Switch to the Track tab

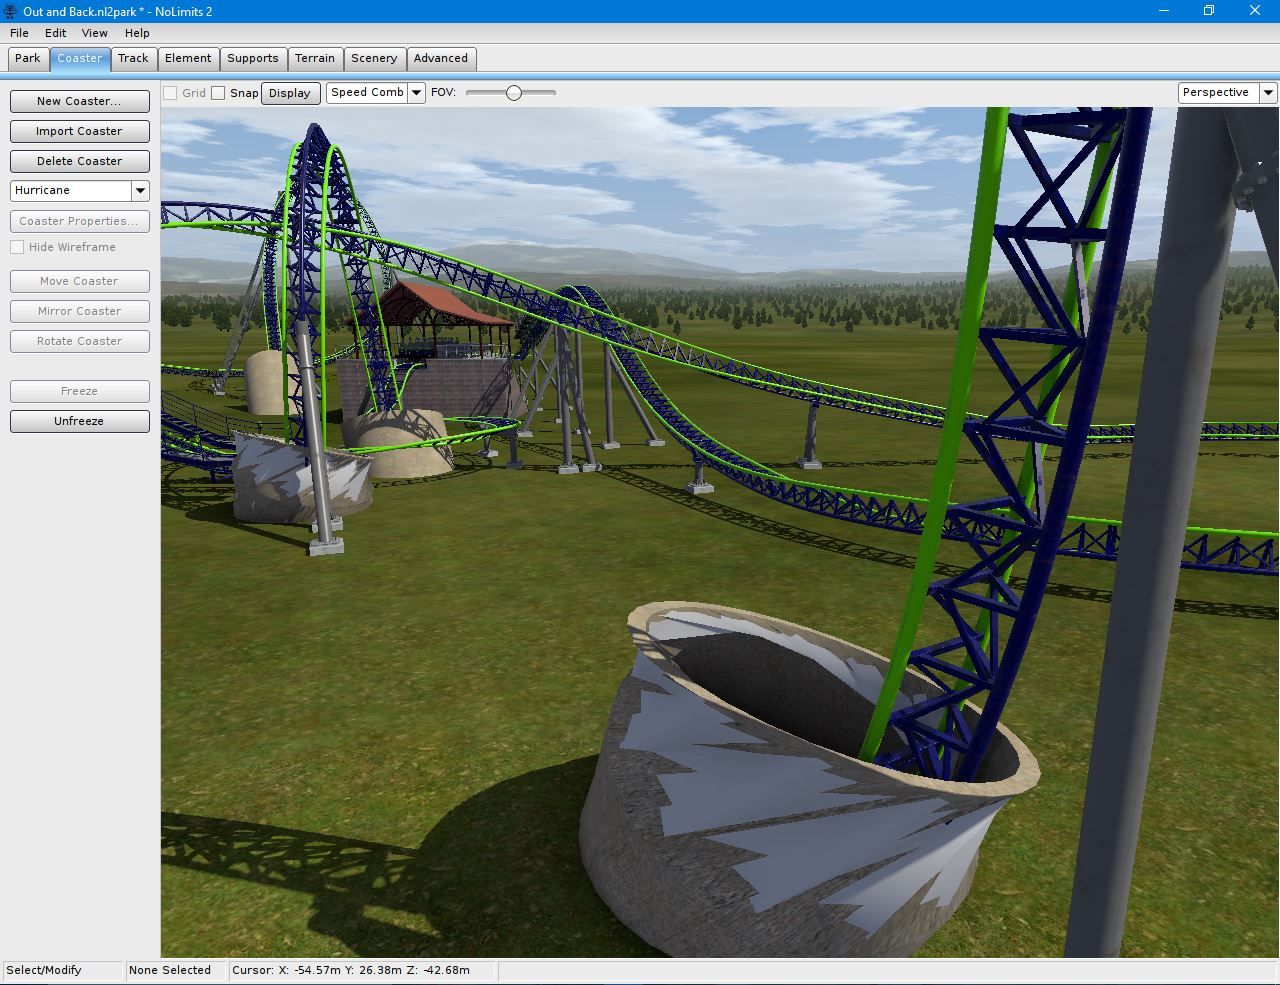pyautogui.click(x=133, y=58)
